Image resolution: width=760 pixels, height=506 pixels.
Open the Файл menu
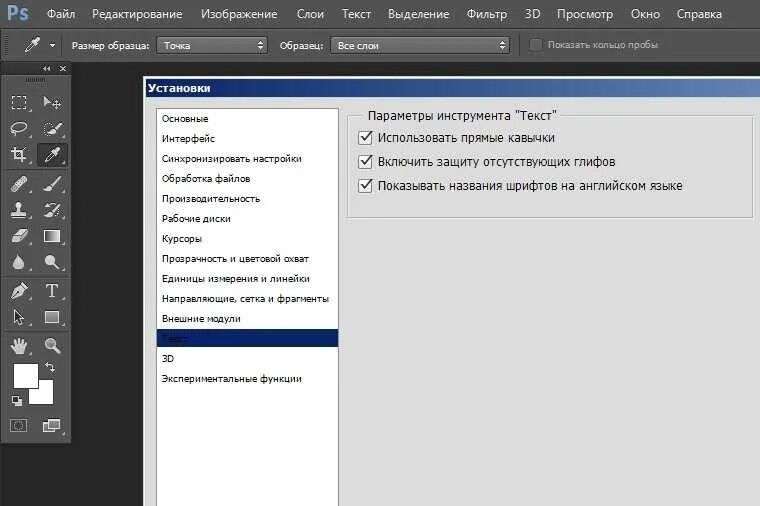(x=61, y=14)
